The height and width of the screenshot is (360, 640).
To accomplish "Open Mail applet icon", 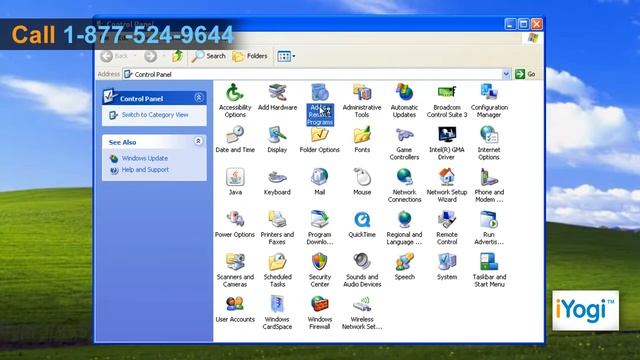I will point(320,182).
